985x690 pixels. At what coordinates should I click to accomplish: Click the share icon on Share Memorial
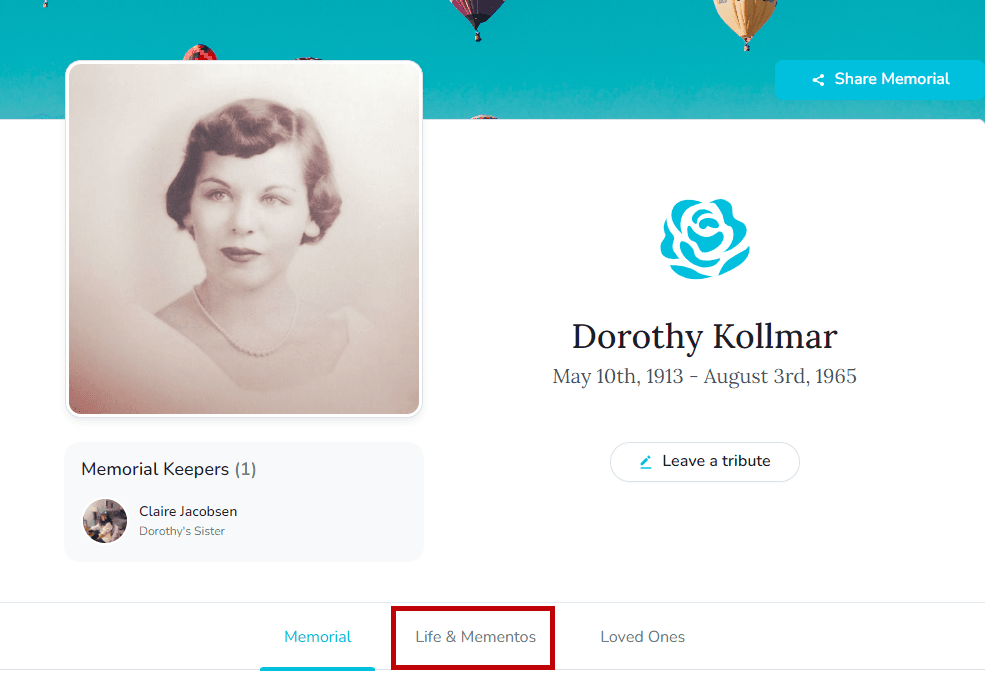click(x=818, y=80)
